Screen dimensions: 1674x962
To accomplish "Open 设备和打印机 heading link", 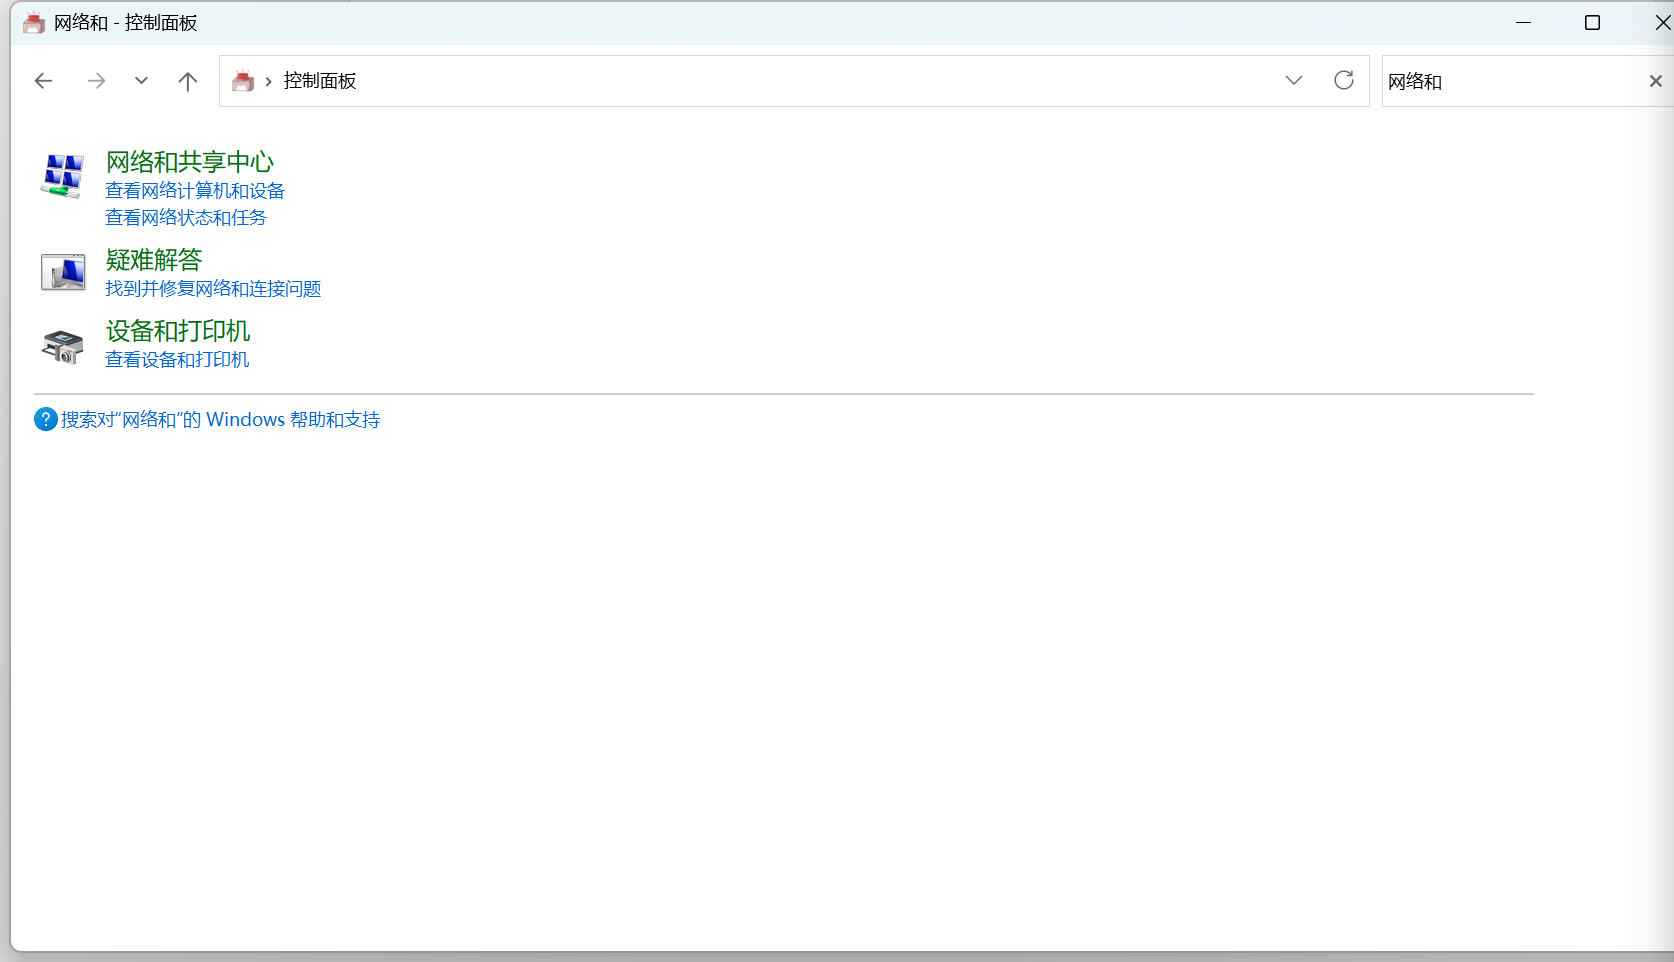I will coord(178,331).
